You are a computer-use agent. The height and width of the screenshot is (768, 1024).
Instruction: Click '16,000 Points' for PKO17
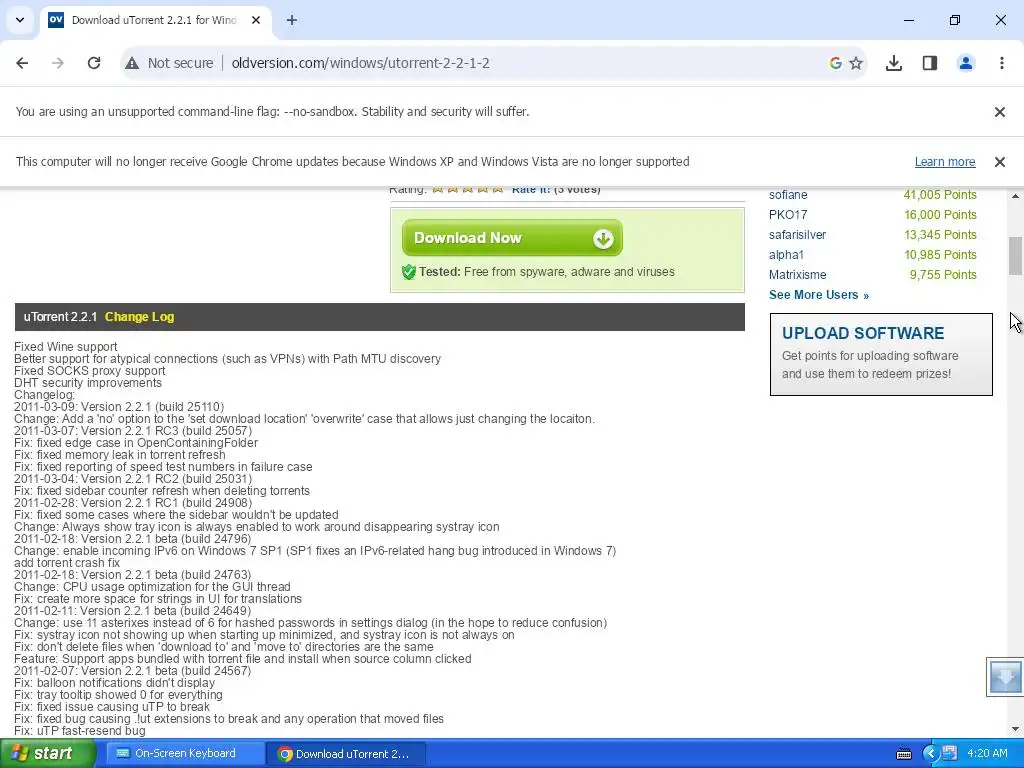point(940,215)
